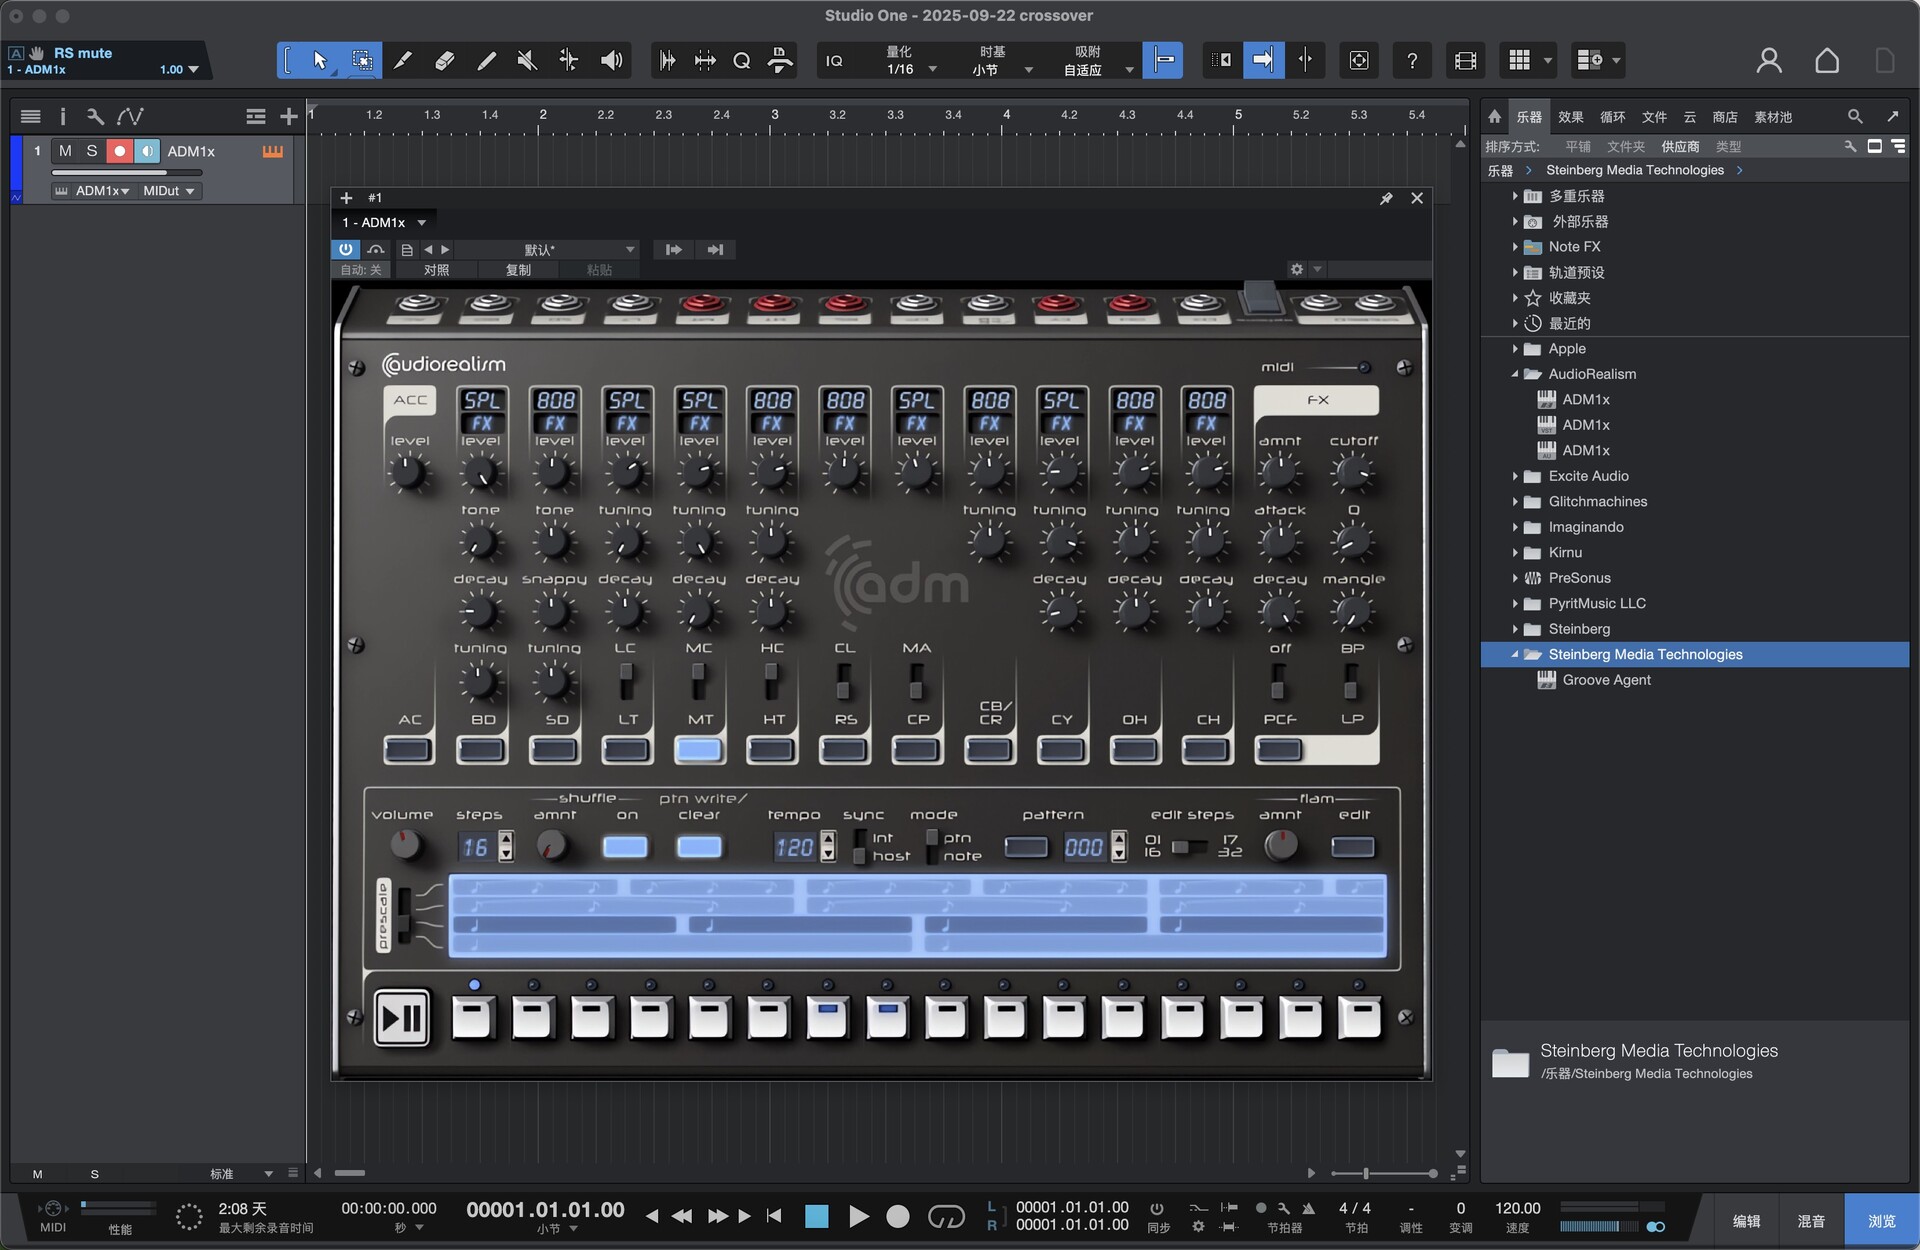The height and width of the screenshot is (1250, 1920).
Task: Select the Groove Agent instrument
Action: [1606, 680]
